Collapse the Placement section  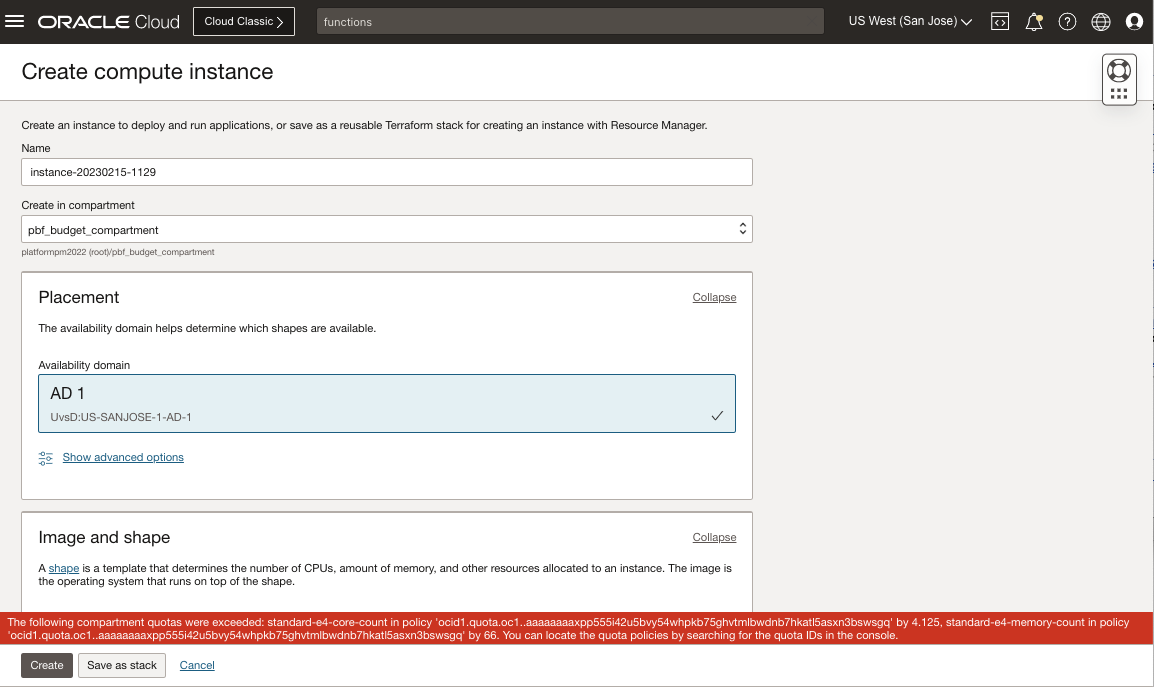click(714, 297)
